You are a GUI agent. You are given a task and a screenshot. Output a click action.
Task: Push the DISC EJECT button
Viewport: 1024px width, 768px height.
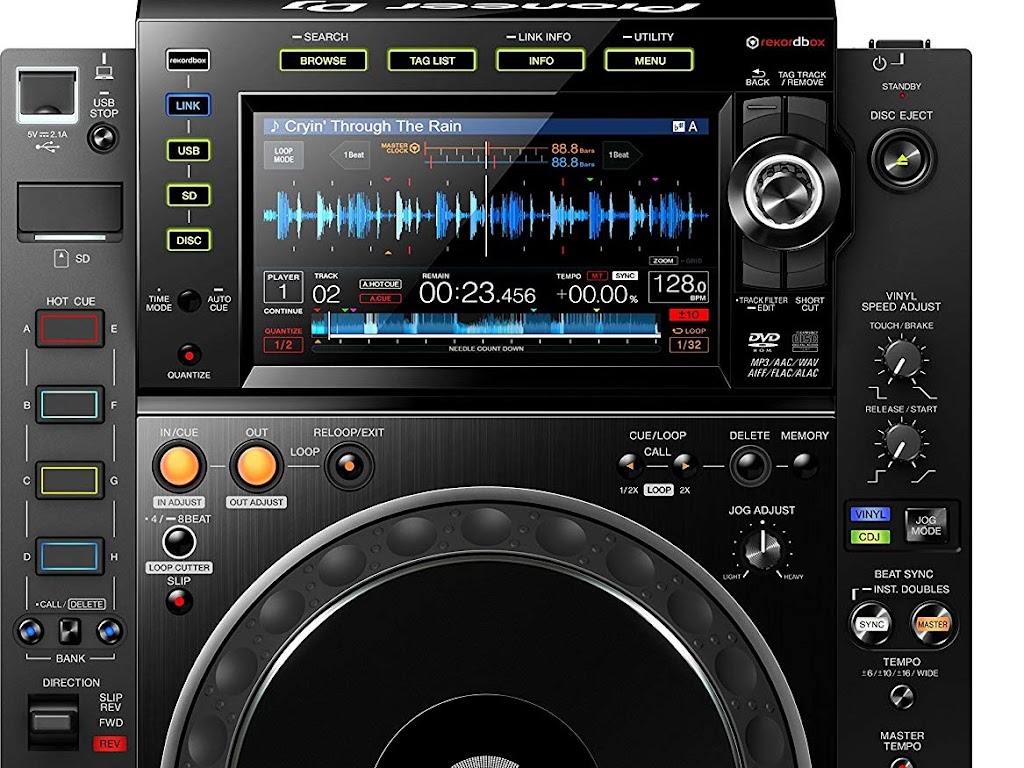pos(902,159)
